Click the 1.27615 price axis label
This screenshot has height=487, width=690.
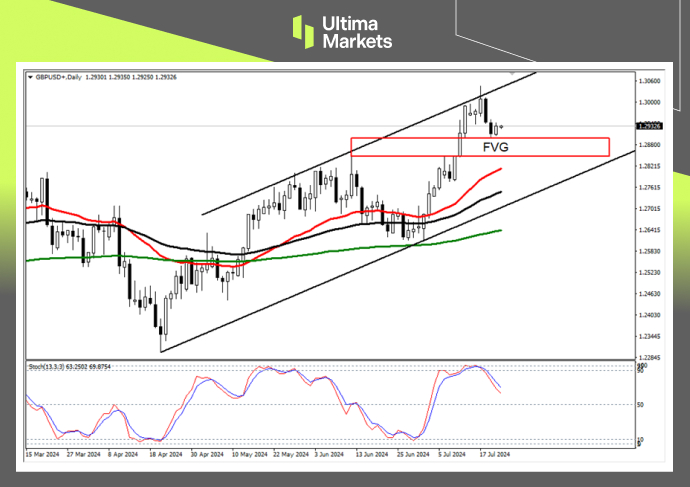point(651,188)
